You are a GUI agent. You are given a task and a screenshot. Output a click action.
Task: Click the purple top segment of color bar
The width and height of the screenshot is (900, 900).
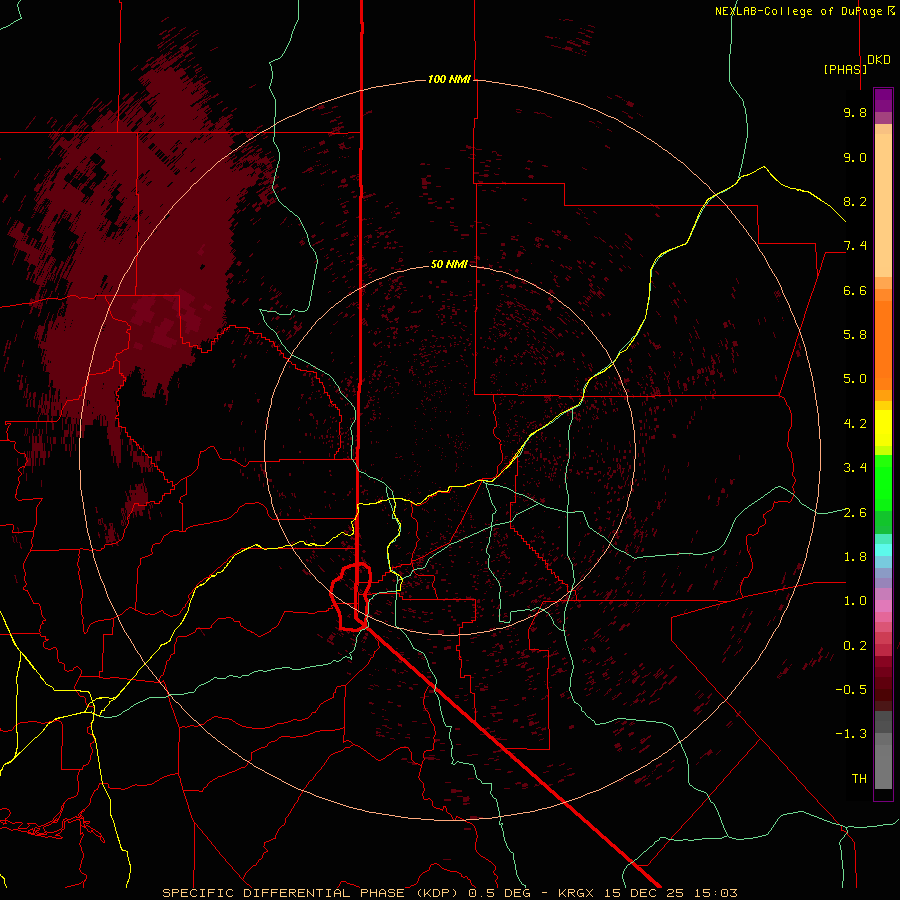(x=883, y=100)
